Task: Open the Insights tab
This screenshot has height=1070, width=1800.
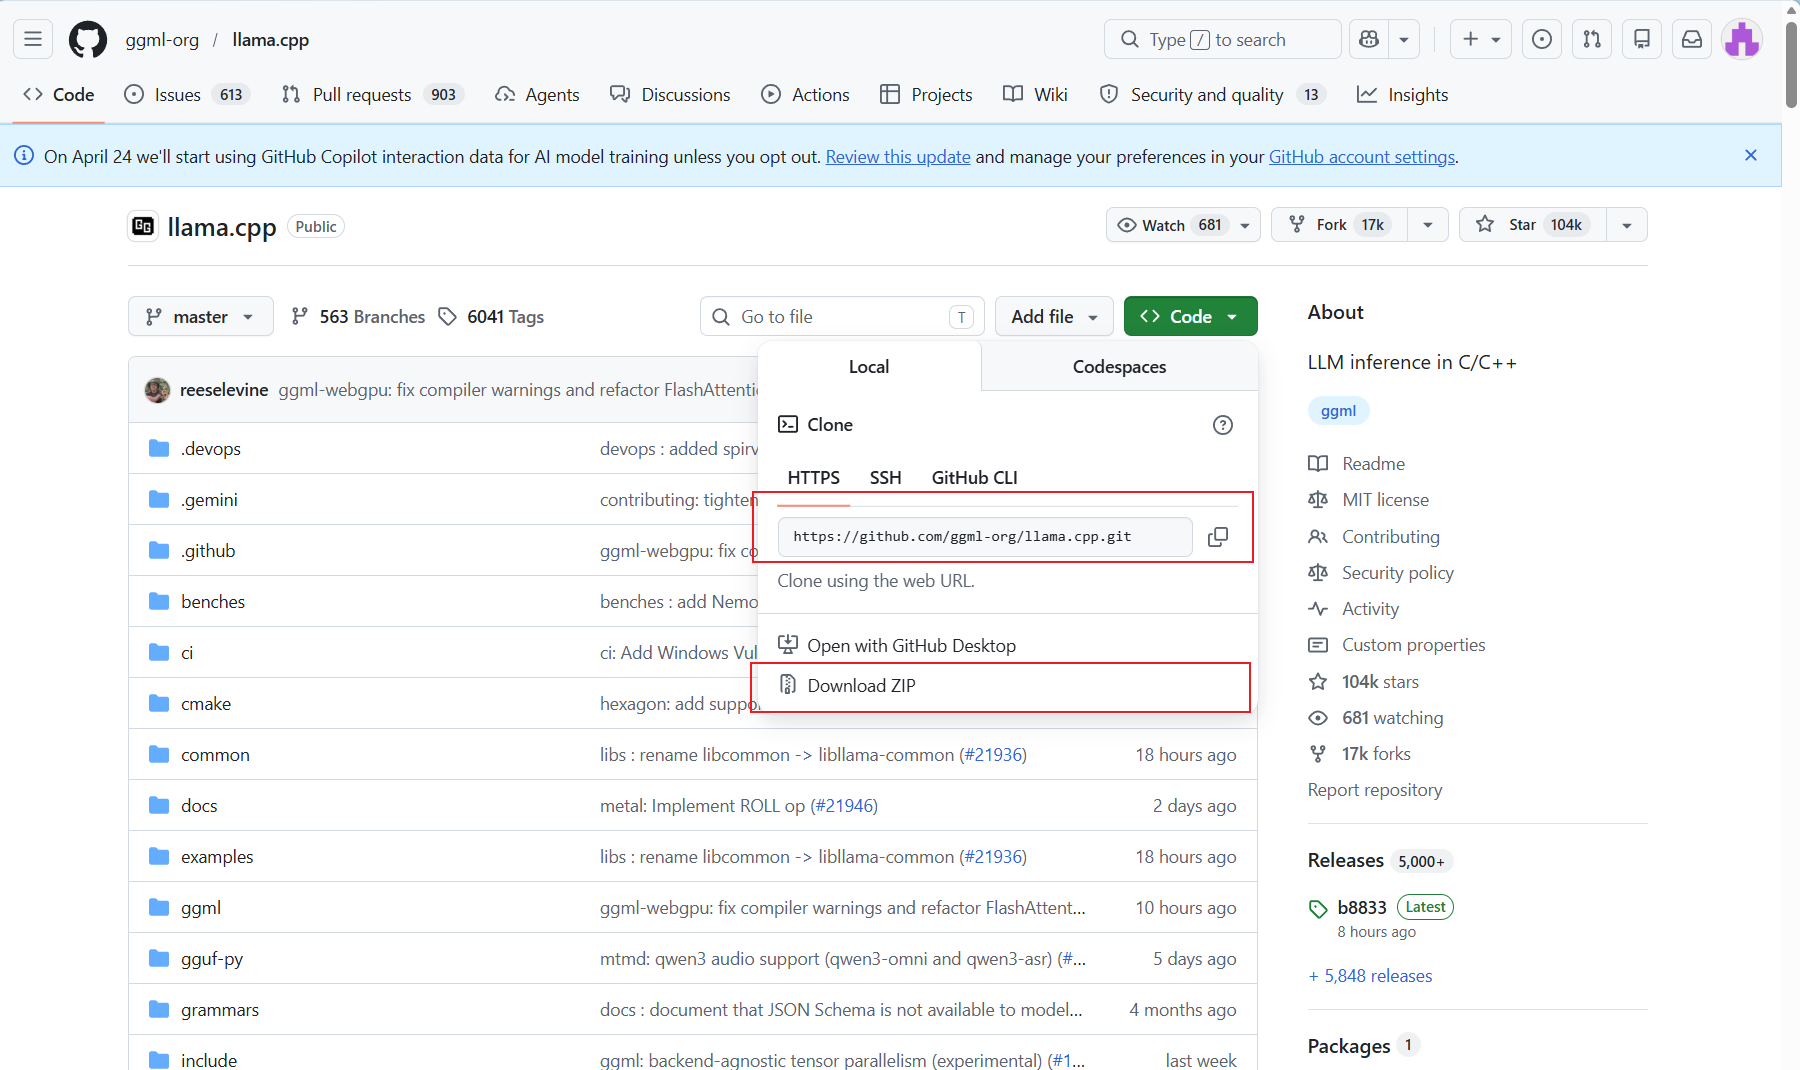Action: (x=1402, y=95)
